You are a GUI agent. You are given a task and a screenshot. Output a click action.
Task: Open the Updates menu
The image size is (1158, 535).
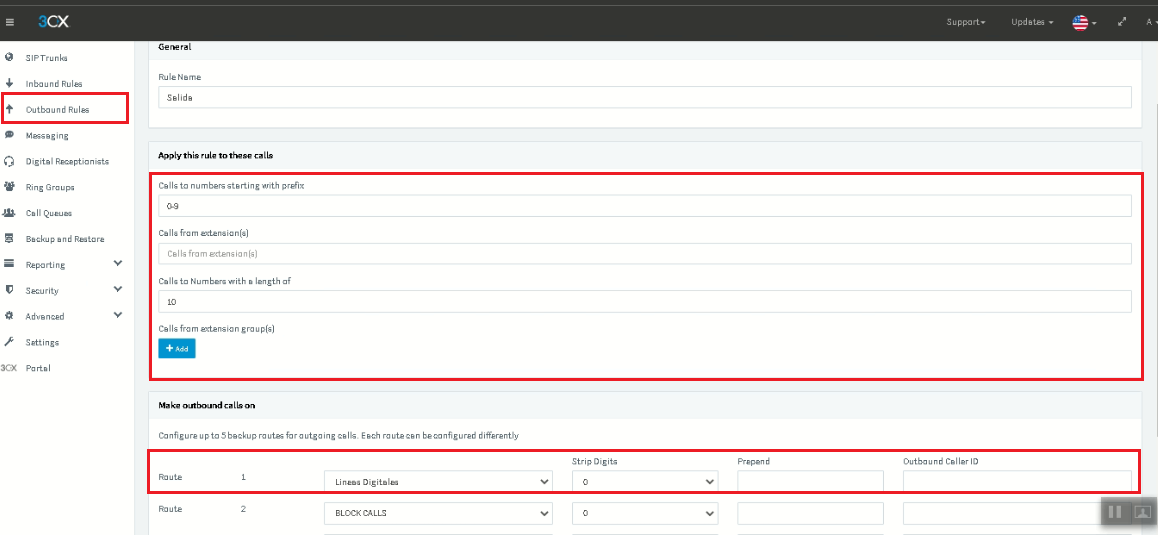point(1032,22)
